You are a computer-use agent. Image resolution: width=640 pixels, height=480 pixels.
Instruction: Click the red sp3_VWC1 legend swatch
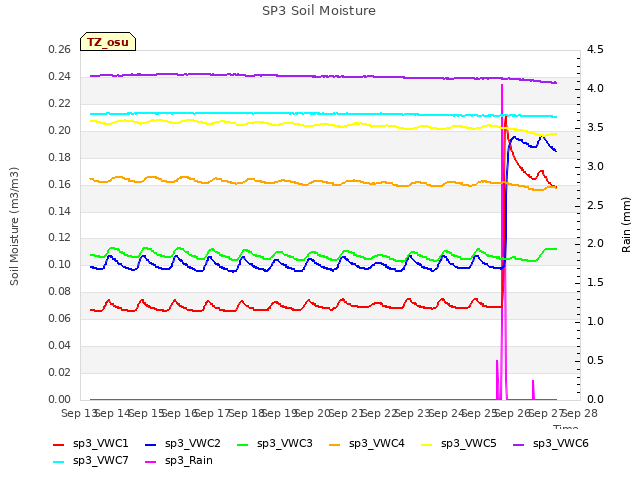point(59,445)
